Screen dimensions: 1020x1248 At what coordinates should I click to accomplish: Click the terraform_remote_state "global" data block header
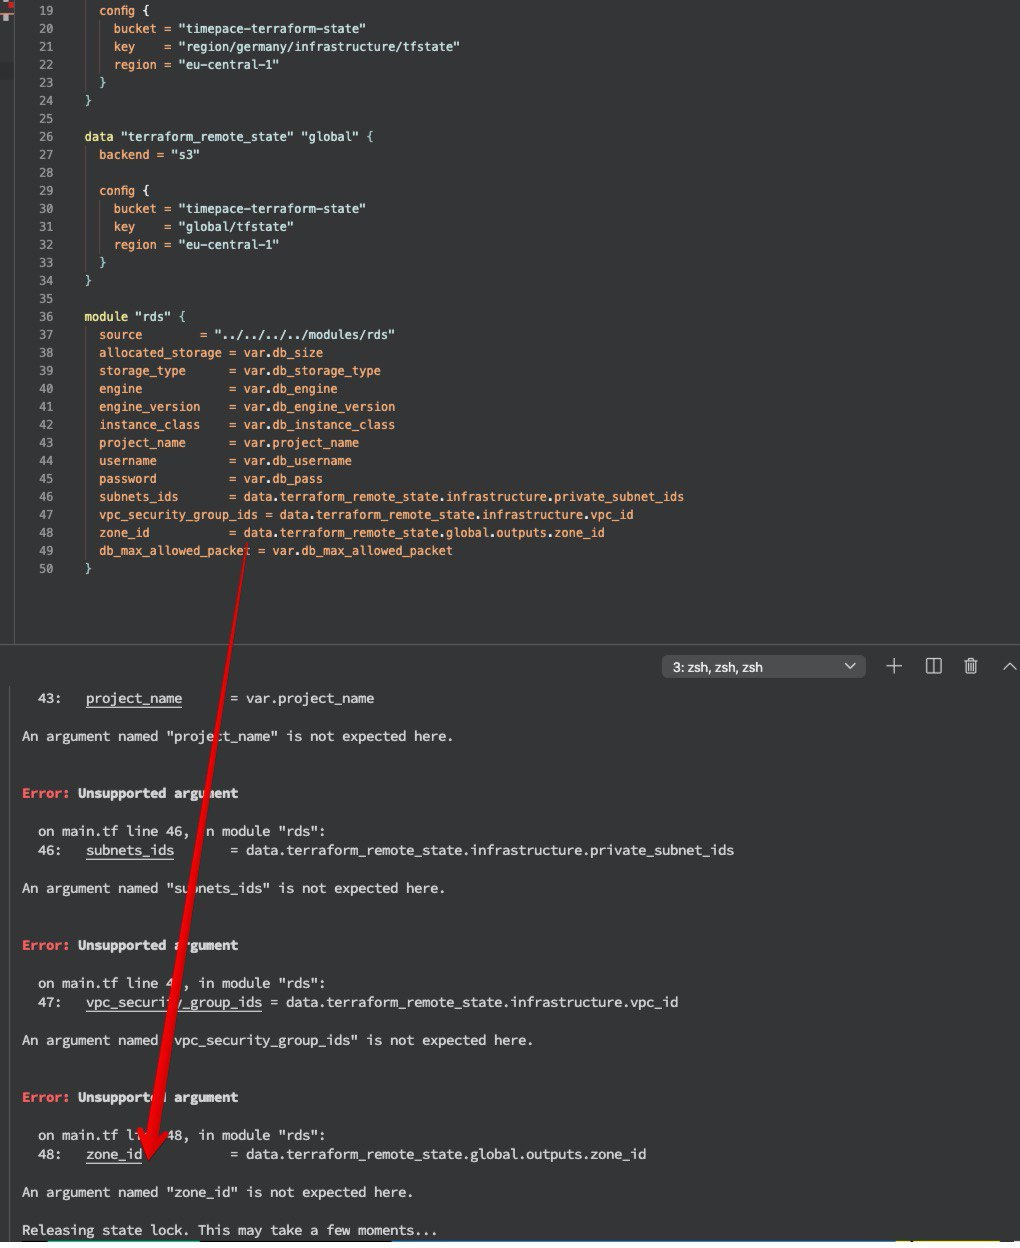pos(228,137)
